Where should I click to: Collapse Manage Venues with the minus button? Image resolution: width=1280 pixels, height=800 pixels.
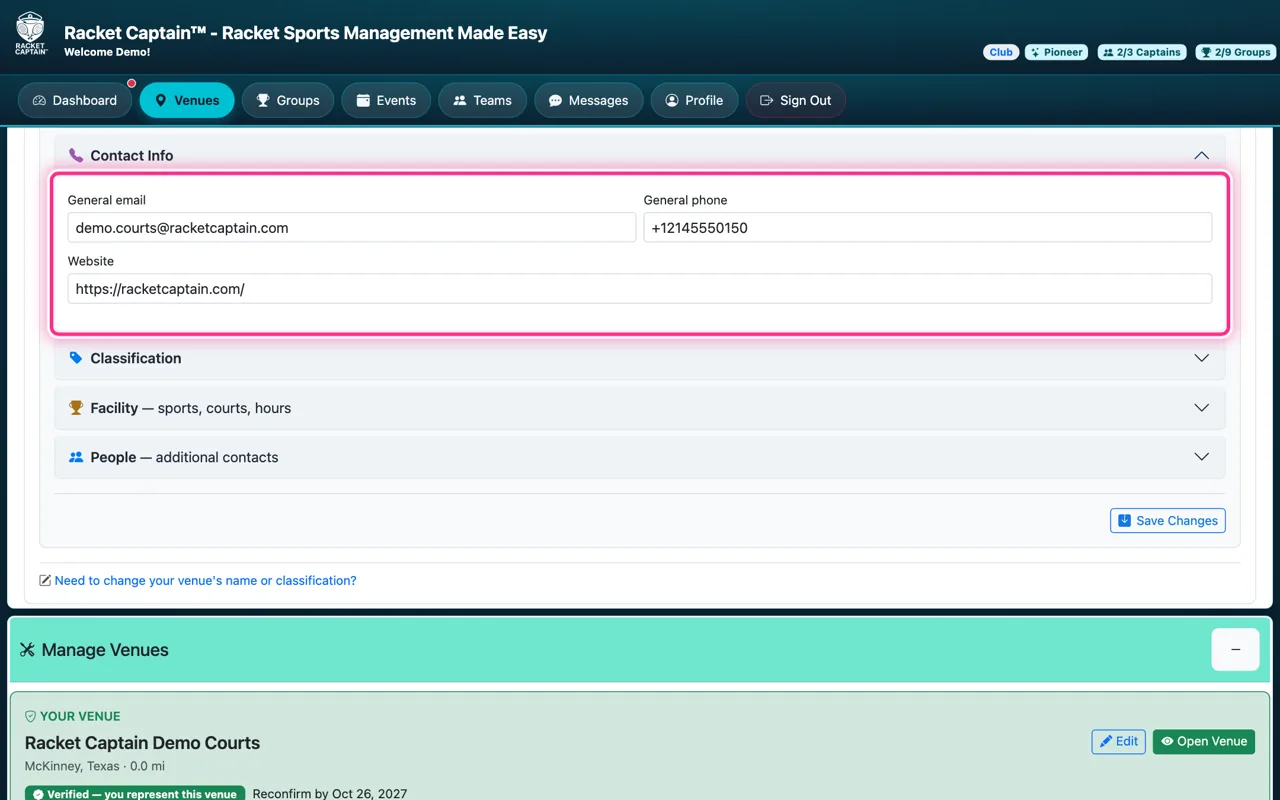click(x=1235, y=650)
